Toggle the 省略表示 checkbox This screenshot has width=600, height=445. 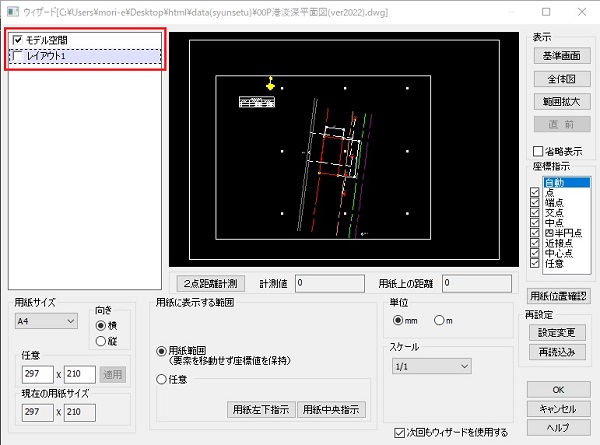click(537, 151)
